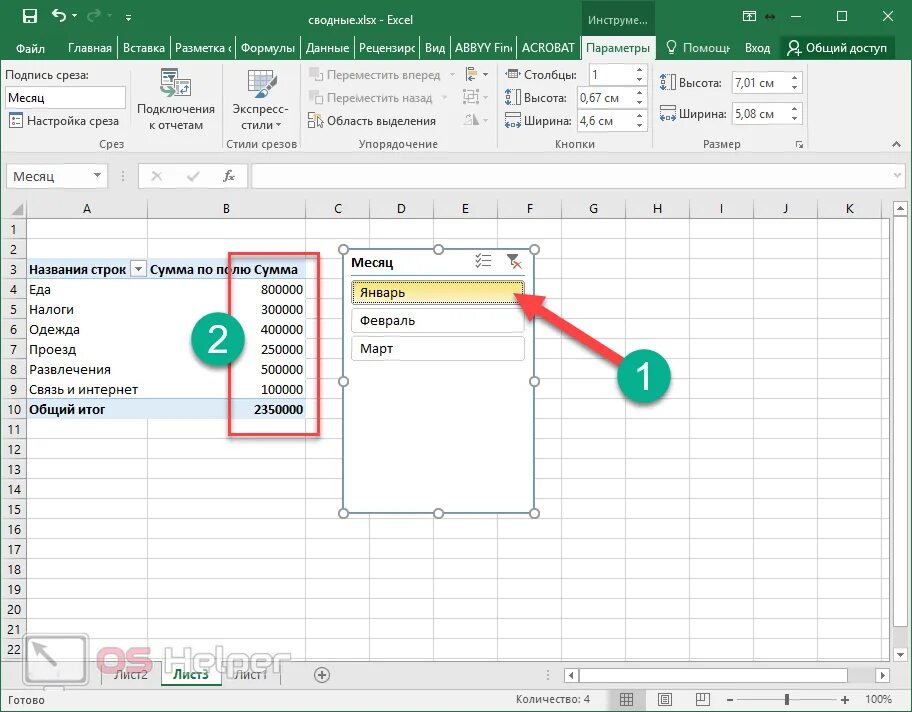Add a new sheet with plus icon
The width and height of the screenshot is (912, 712).
322,675
